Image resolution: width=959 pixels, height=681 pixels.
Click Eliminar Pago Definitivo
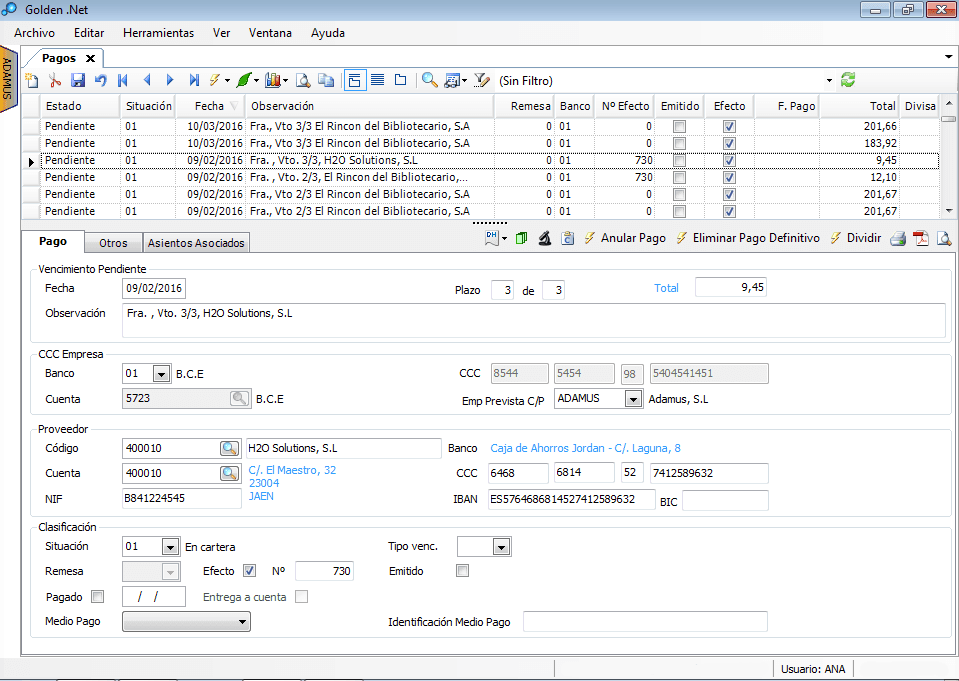pyautogui.click(x=755, y=238)
